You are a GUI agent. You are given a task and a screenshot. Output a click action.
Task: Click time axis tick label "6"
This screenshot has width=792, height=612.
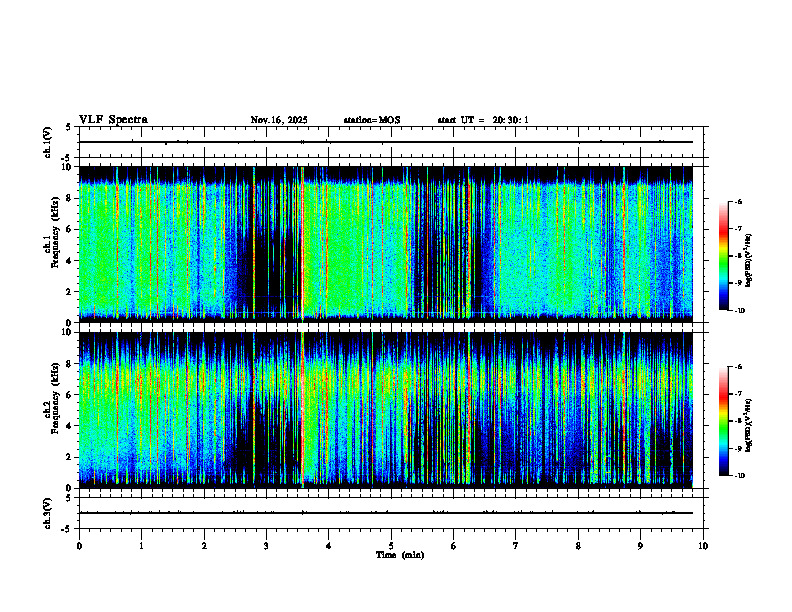tap(454, 546)
